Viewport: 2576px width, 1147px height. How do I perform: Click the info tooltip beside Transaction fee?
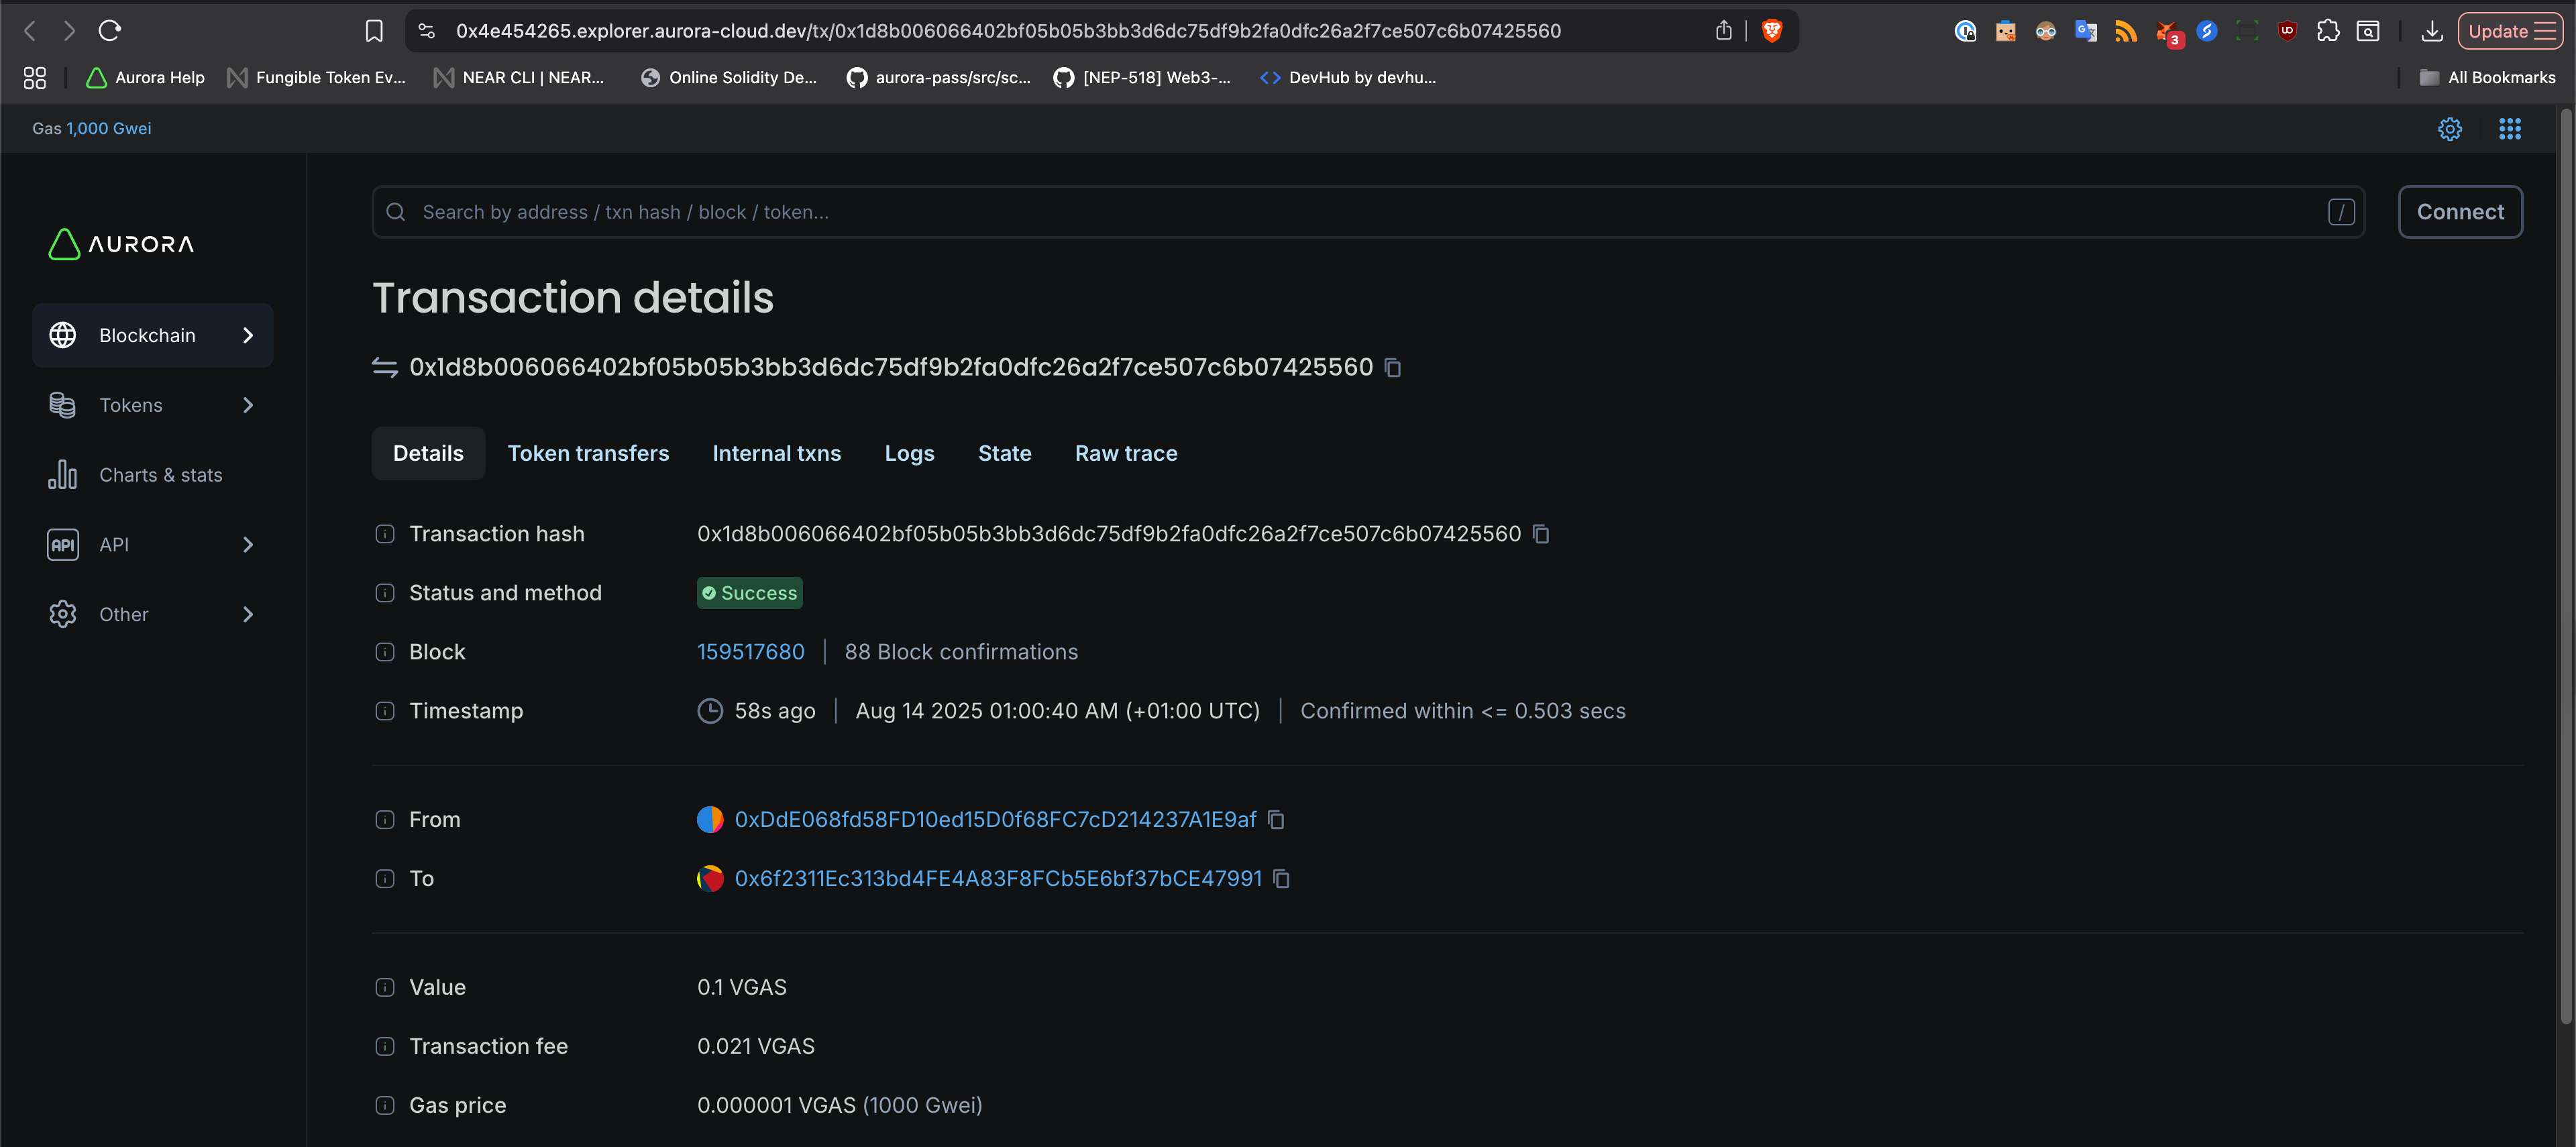pos(385,1046)
